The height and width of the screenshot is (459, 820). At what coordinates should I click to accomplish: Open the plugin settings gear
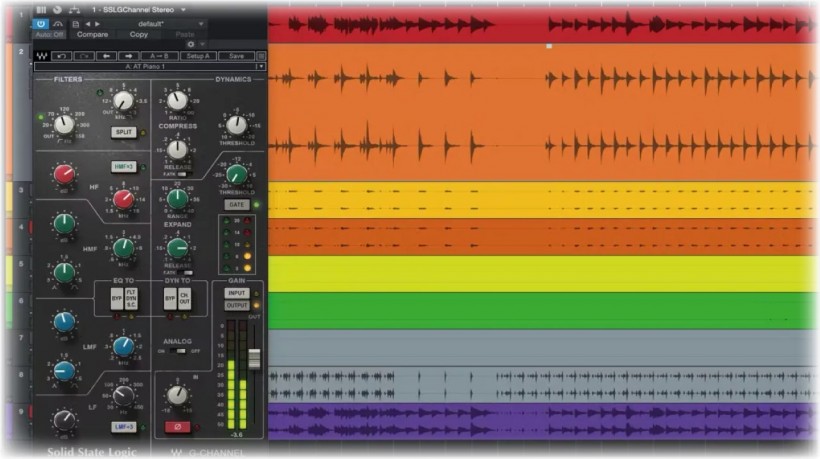point(191,44)
